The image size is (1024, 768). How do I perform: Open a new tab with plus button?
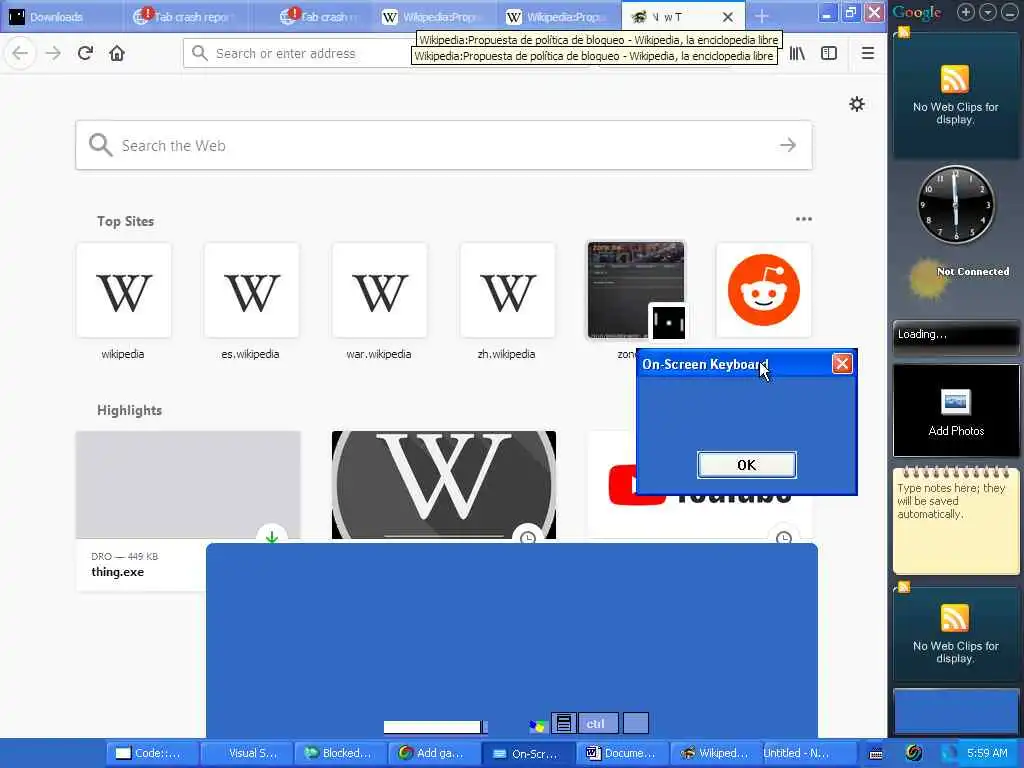761,16
